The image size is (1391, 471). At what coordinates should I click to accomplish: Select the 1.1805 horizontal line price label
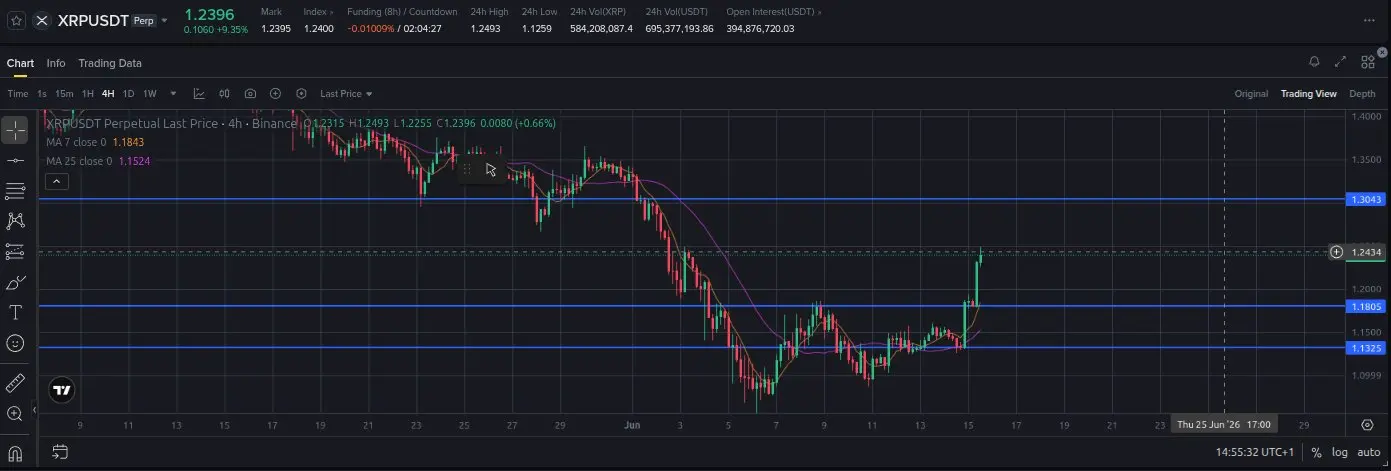(1365, 306)
